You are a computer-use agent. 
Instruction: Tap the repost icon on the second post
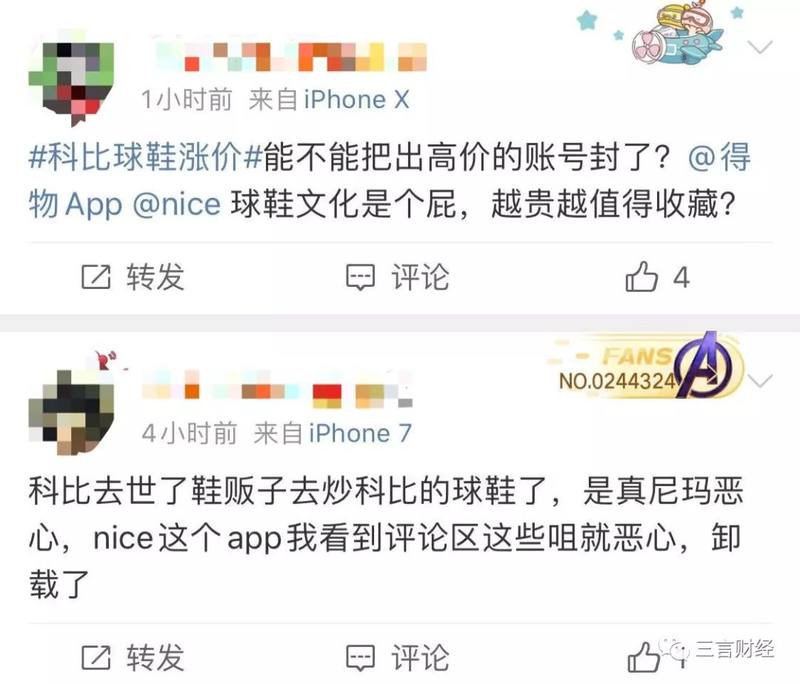[x=96, y=657]
